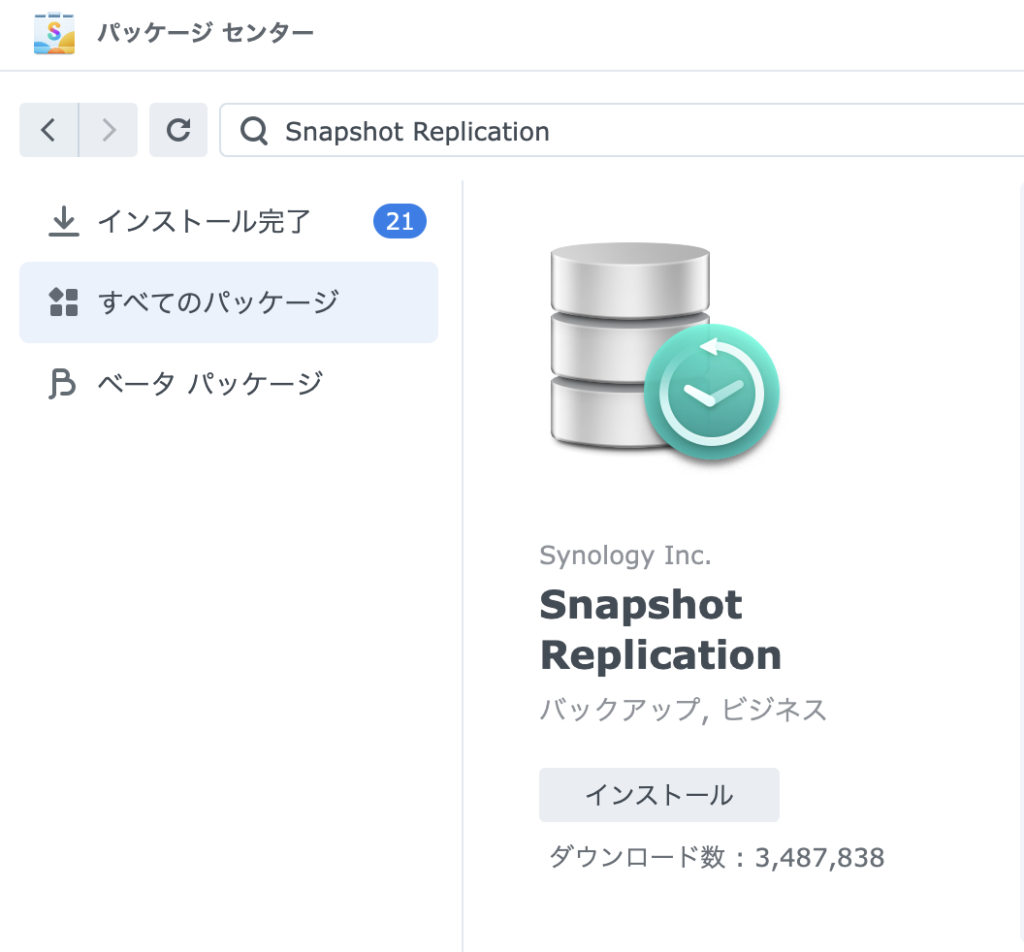This screenshot has width=1024, height=952.
Task: Click the download icon beside インストール完了
Action: pyautogui.click(x=64, y=222)
